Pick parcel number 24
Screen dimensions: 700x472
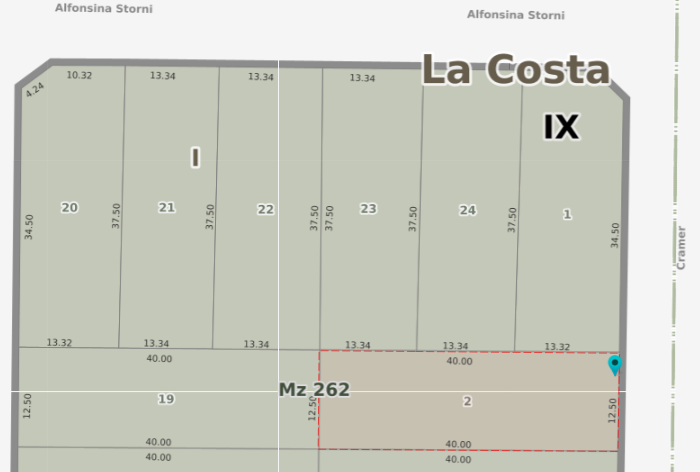coord(467,210)
